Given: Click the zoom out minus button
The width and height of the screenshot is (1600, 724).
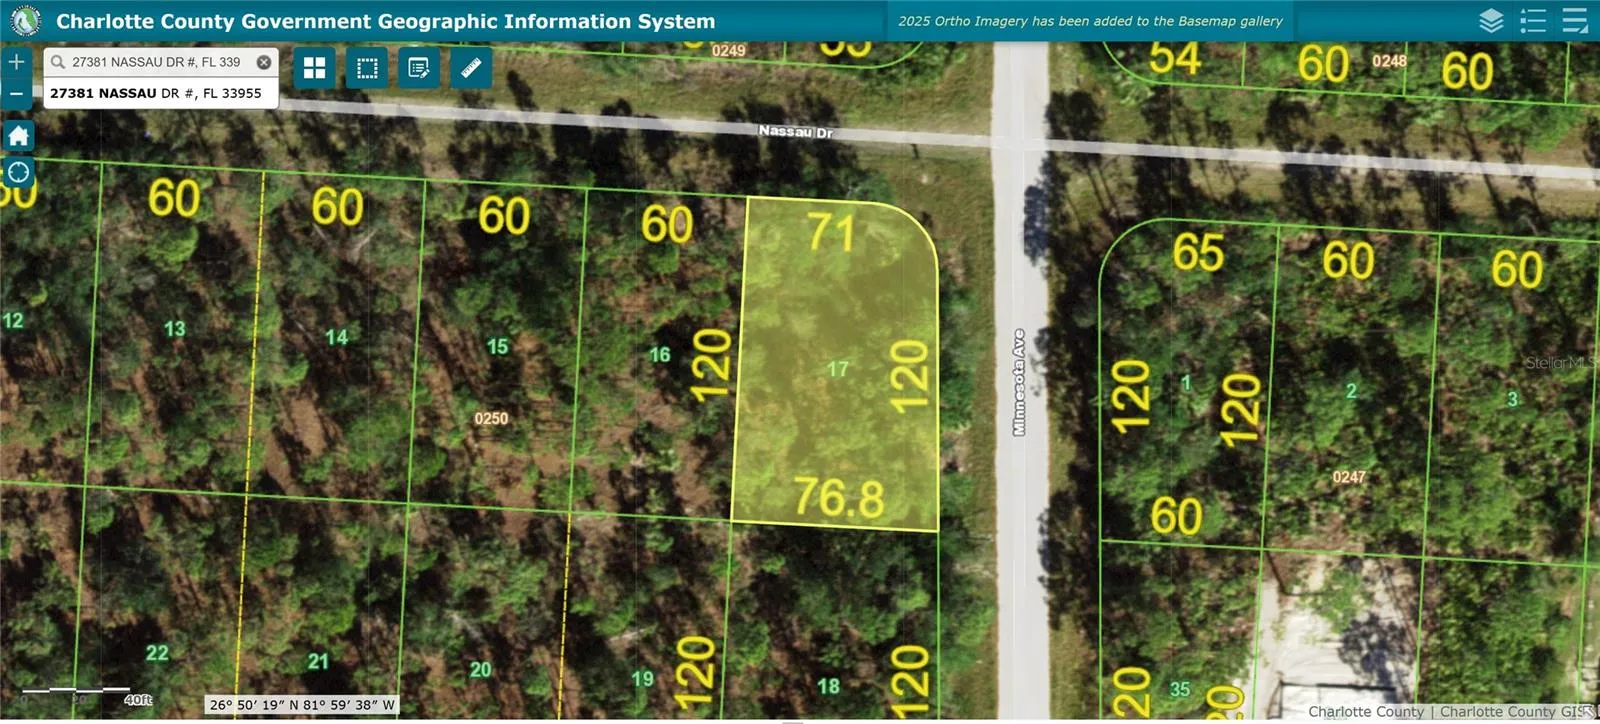Looking at the screenshot, I should pos(17,94).
